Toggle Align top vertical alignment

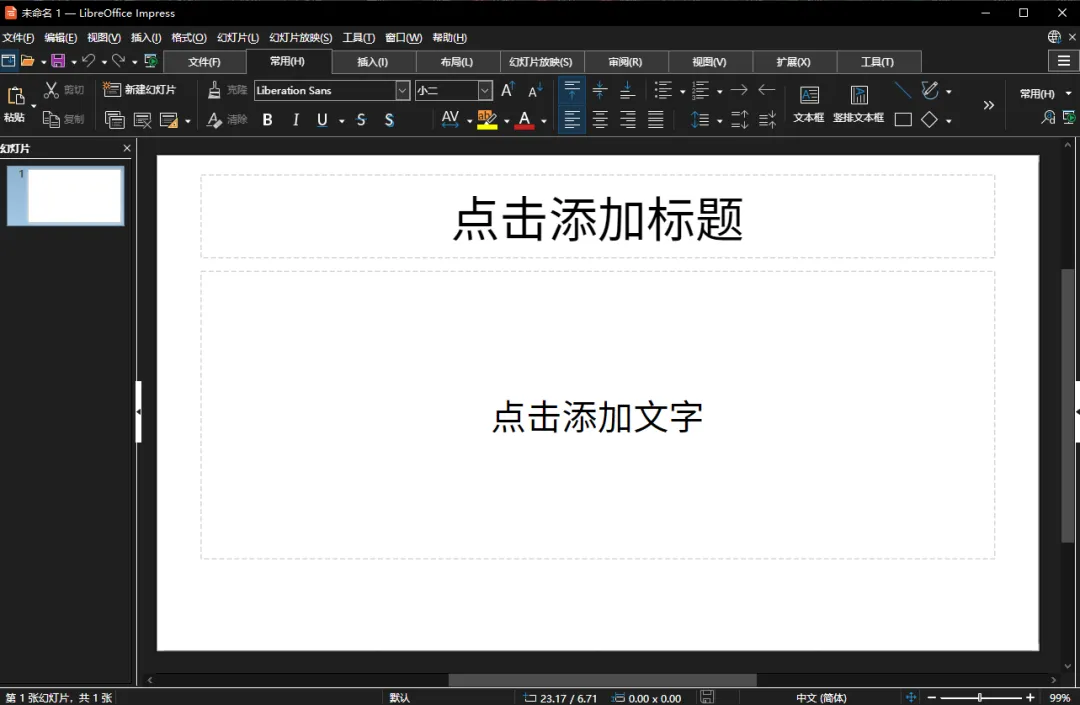click(x=572, y=90)
